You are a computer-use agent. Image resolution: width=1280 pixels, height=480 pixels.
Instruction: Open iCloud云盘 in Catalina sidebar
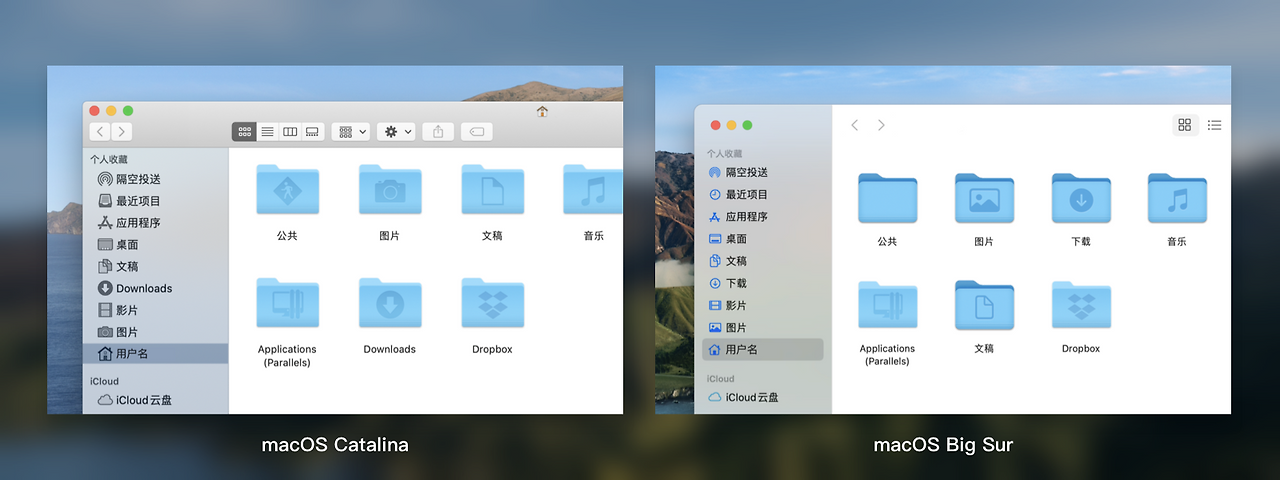pos(155,400)
